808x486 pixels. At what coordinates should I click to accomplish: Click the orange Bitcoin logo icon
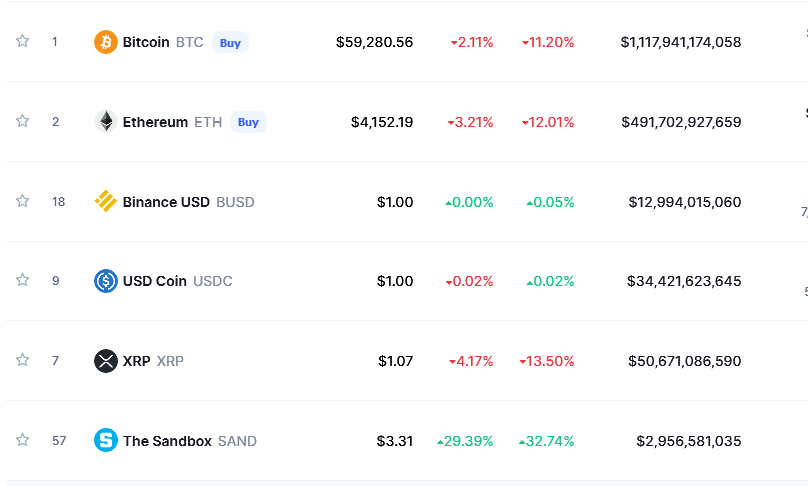coord(106,42)
